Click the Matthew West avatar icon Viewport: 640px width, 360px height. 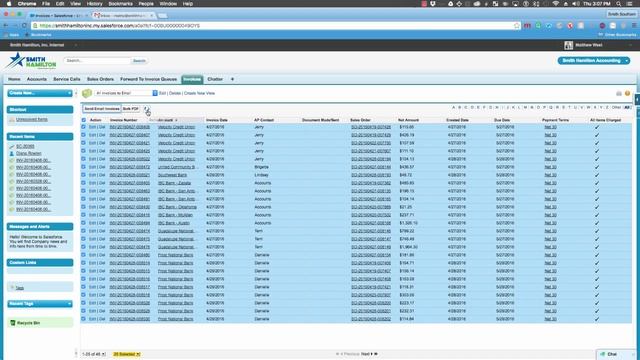[569, 45]
